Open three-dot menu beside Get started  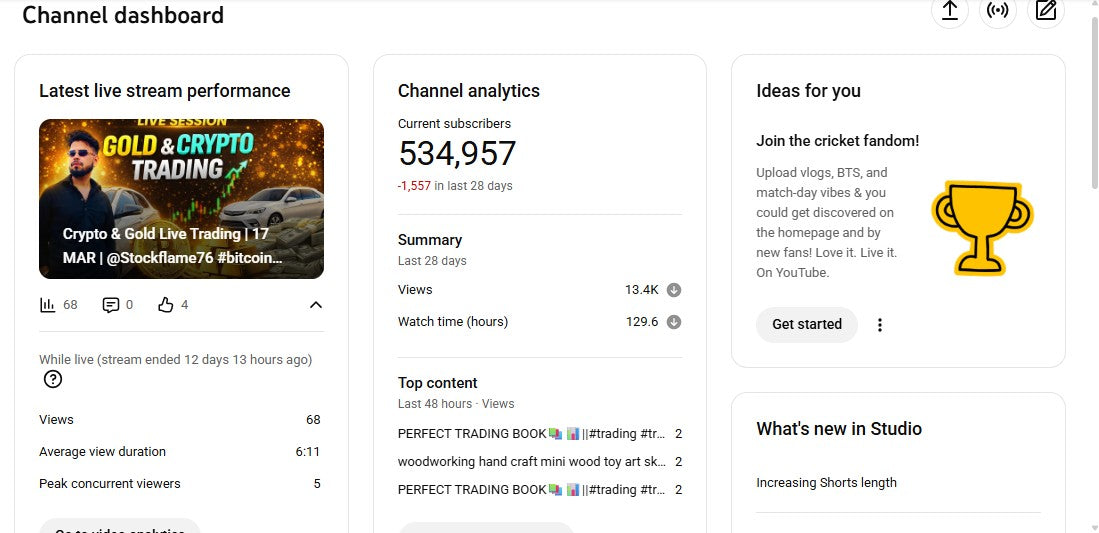click(x=880, y=325)
